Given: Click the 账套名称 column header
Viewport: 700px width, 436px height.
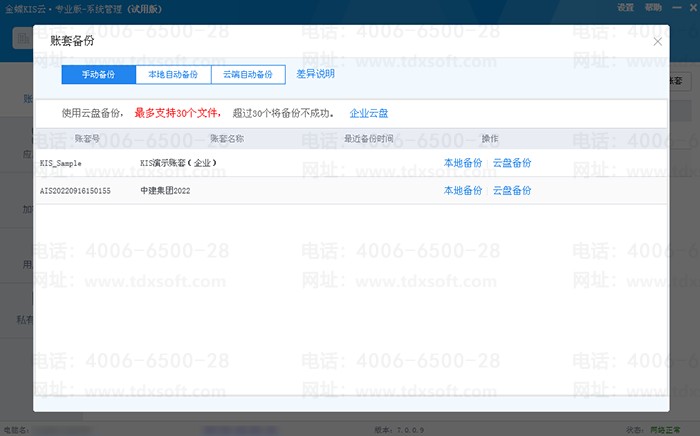Looking at the screenshot, I should click(x=227, y=138).
